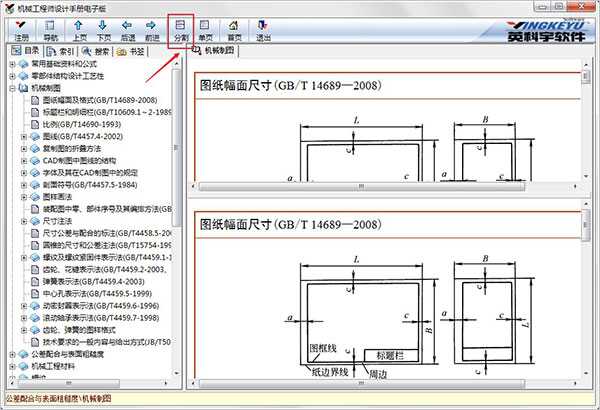Select the 机械制图 document tab
Viewport: 600px width, 410px height.
214,50
